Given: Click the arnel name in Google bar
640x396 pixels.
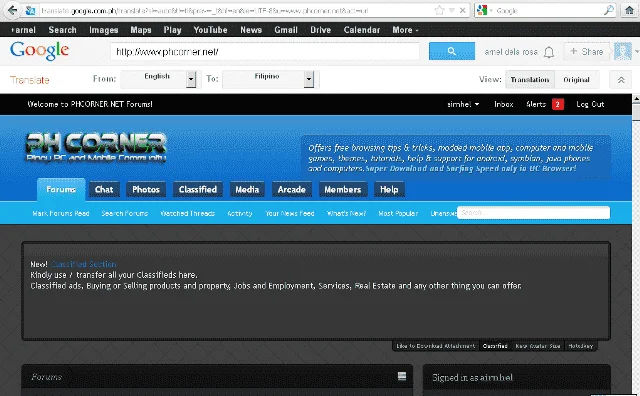Looking at the screenshot, I should tap(24, 30).
